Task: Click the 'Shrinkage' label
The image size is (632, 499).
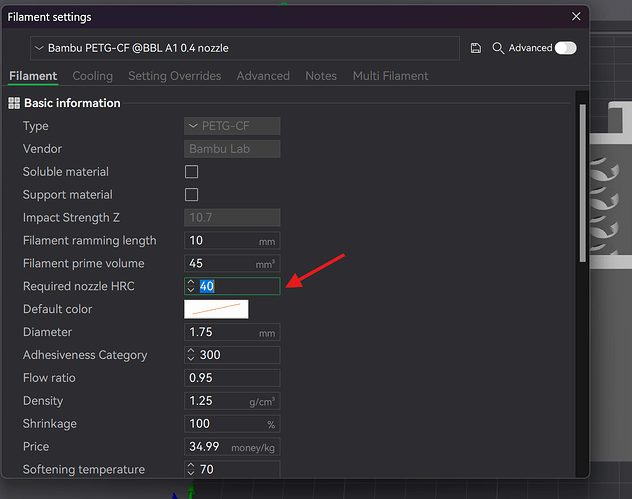Action: [x=50, y=424]
